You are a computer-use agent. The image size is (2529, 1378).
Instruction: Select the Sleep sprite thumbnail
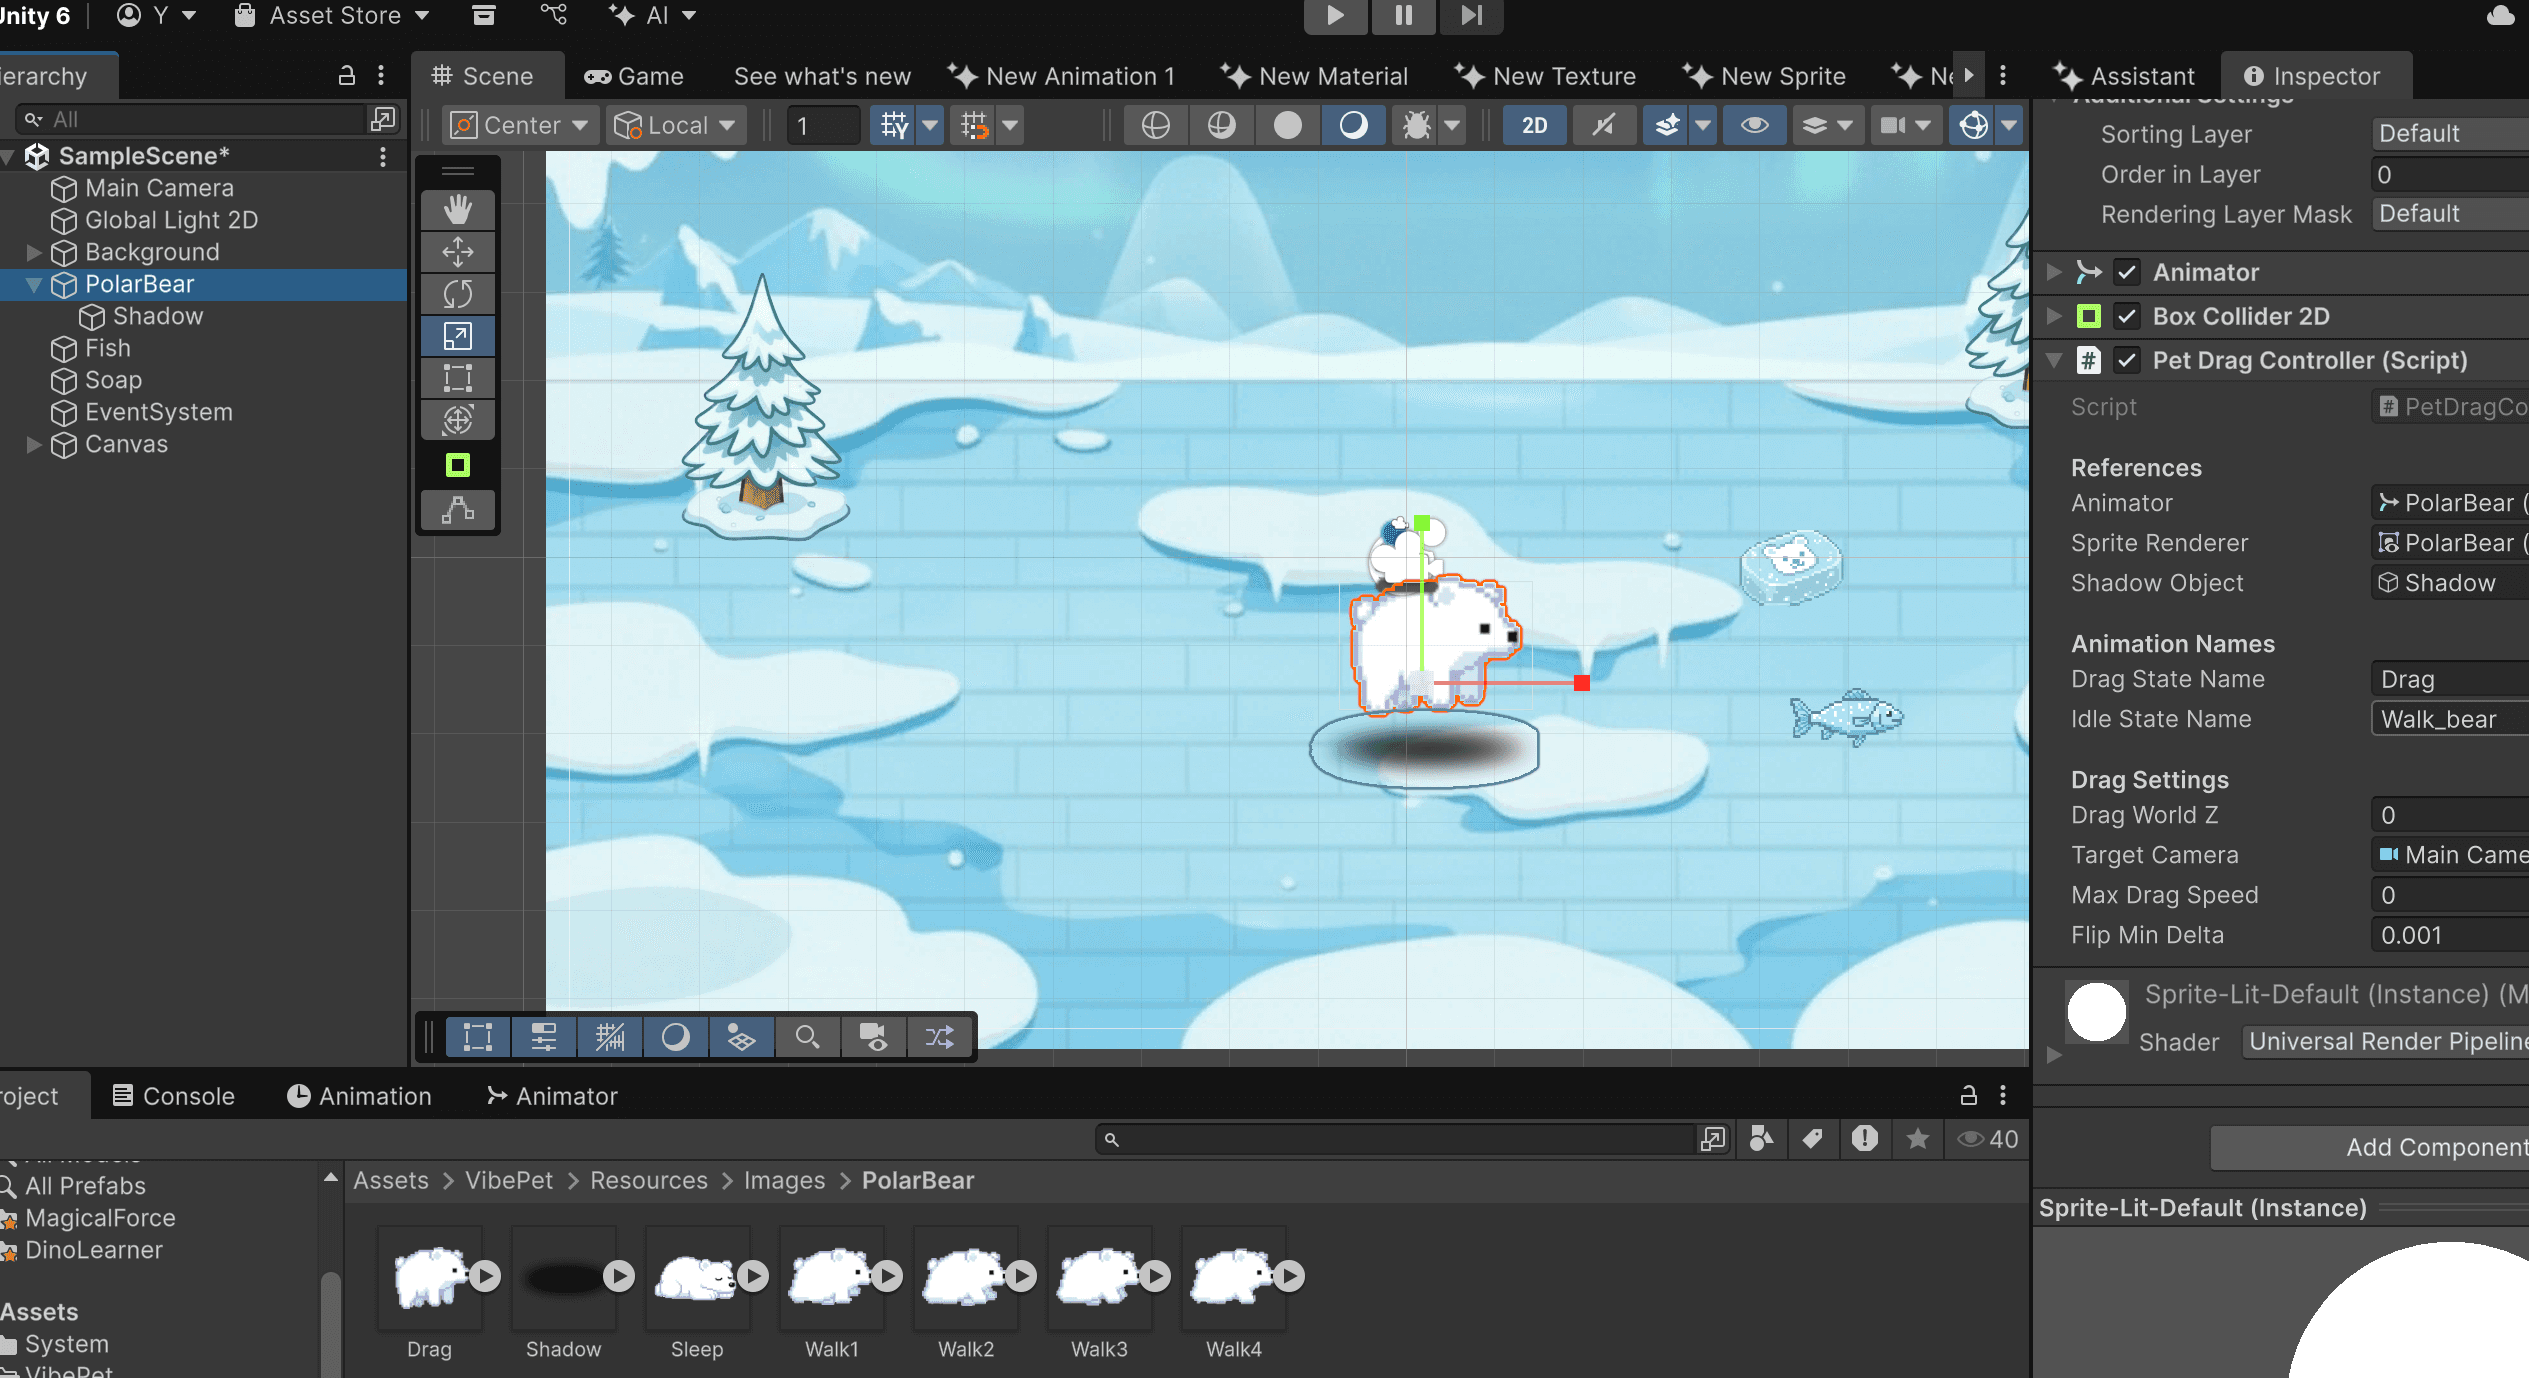(x=697, y=1277)
